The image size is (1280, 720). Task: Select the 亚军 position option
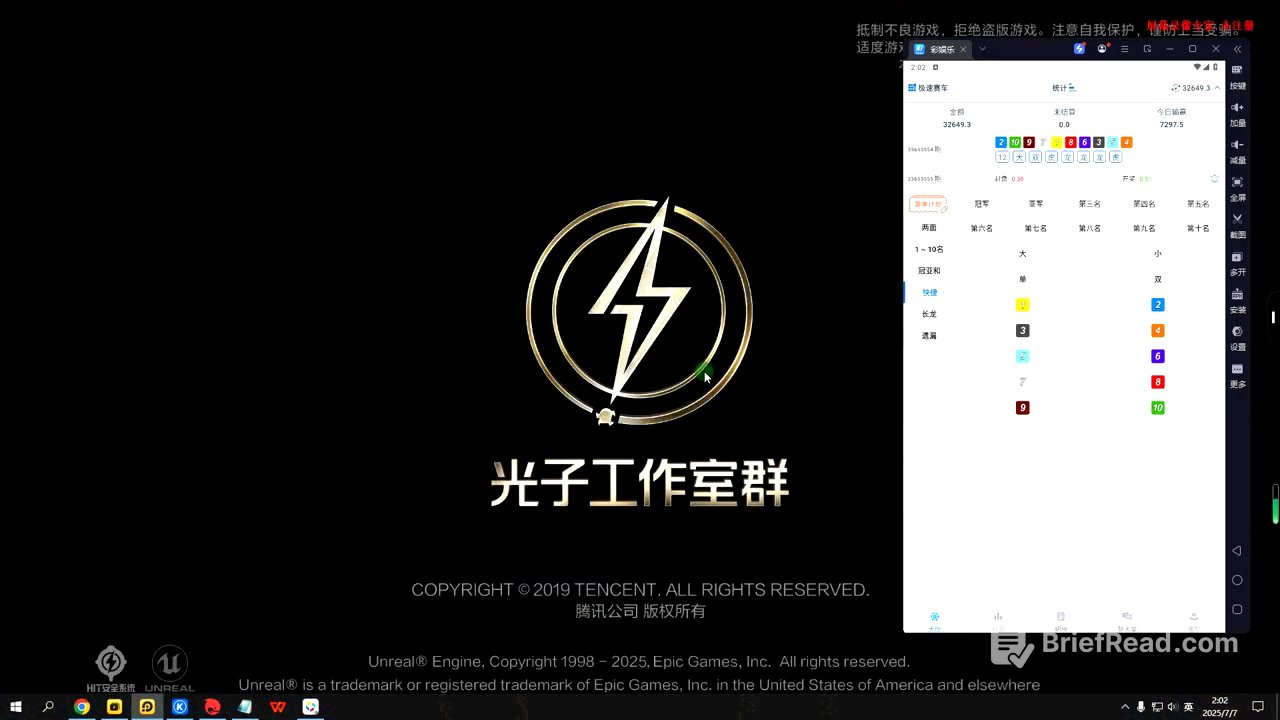[1036, 204]
